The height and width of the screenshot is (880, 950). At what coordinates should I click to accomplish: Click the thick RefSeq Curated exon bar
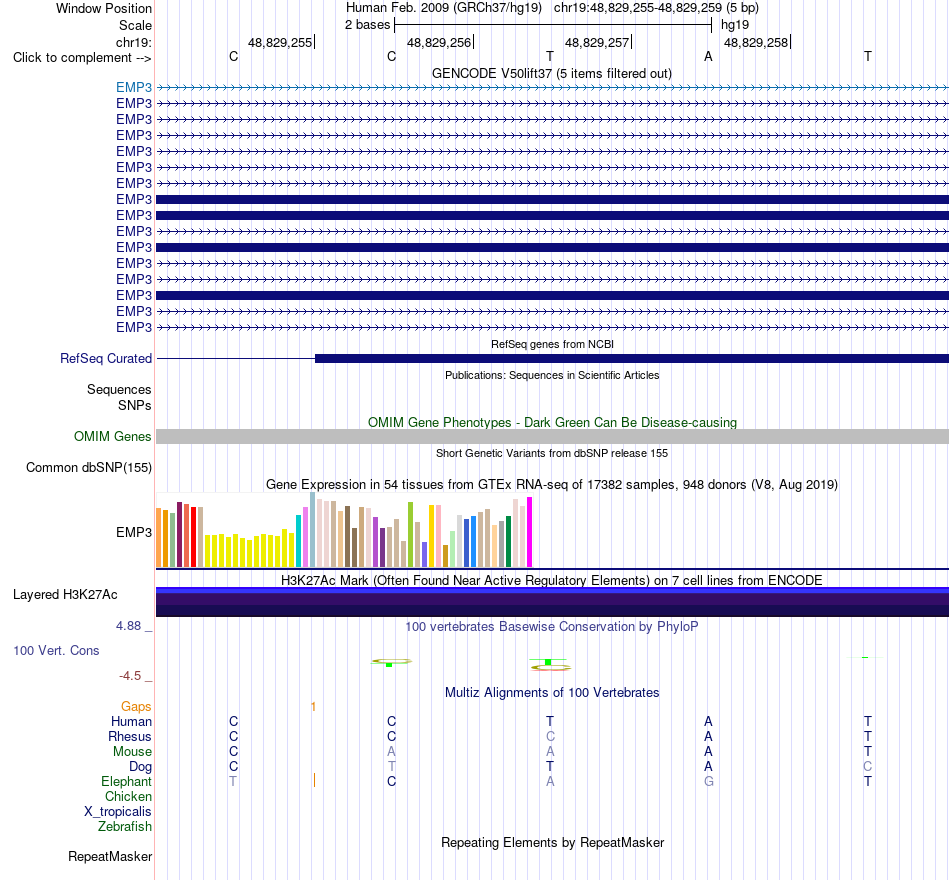click(632, 359)
